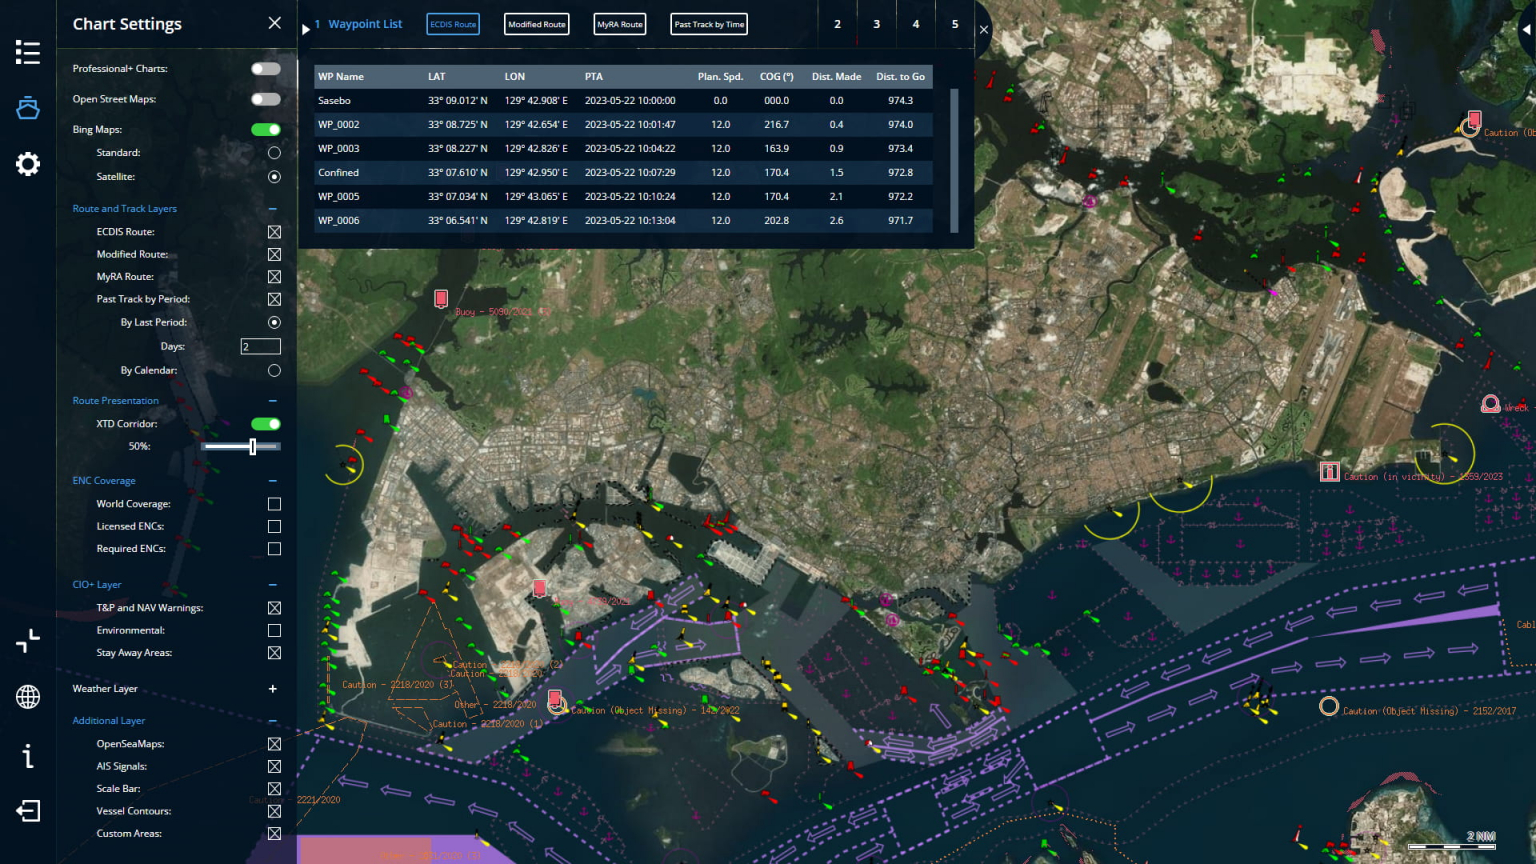Click the logout icon at the sidebar bottom

click(27, 812)
